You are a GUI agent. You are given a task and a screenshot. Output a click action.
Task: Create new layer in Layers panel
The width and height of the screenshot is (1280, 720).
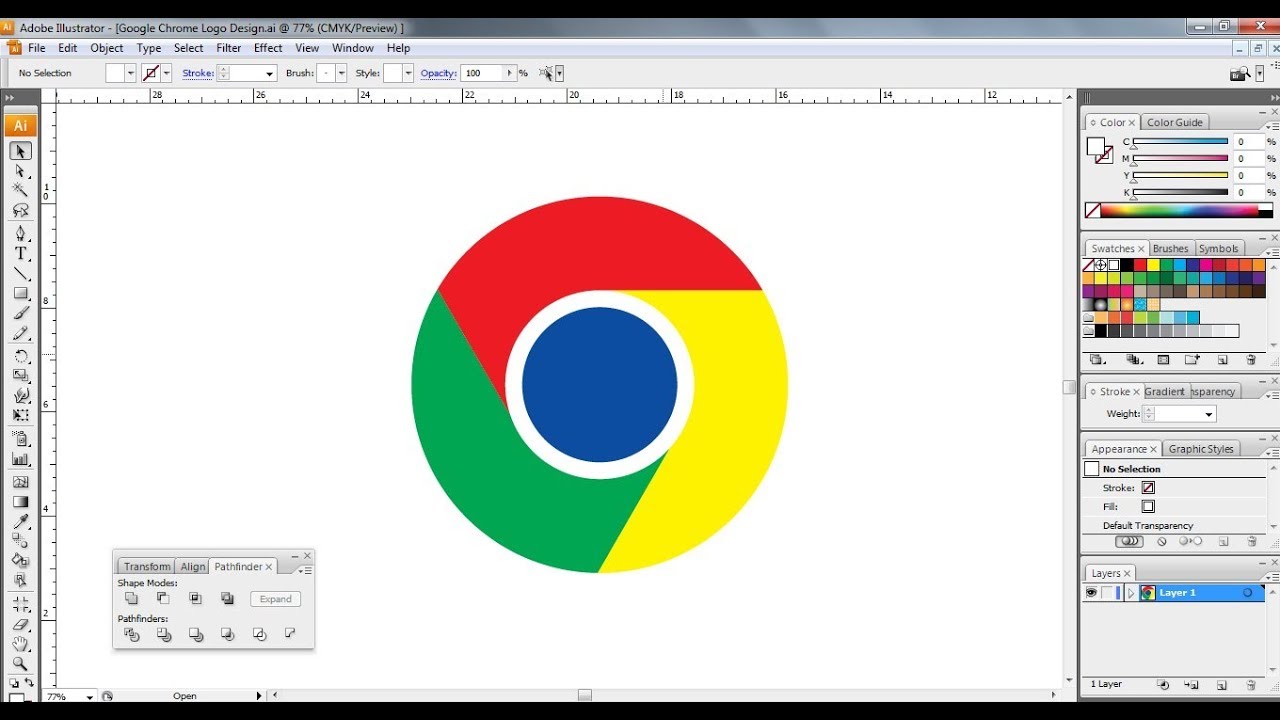(x=1222, y=685)
